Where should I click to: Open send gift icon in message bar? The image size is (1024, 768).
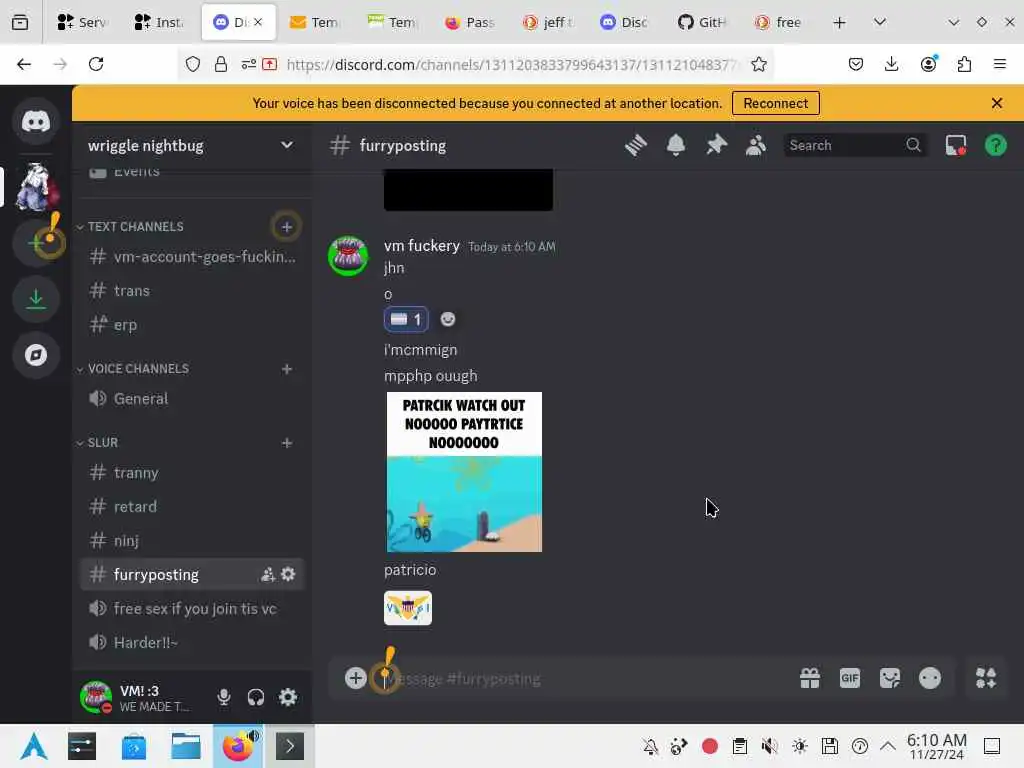tap(810, 679)
